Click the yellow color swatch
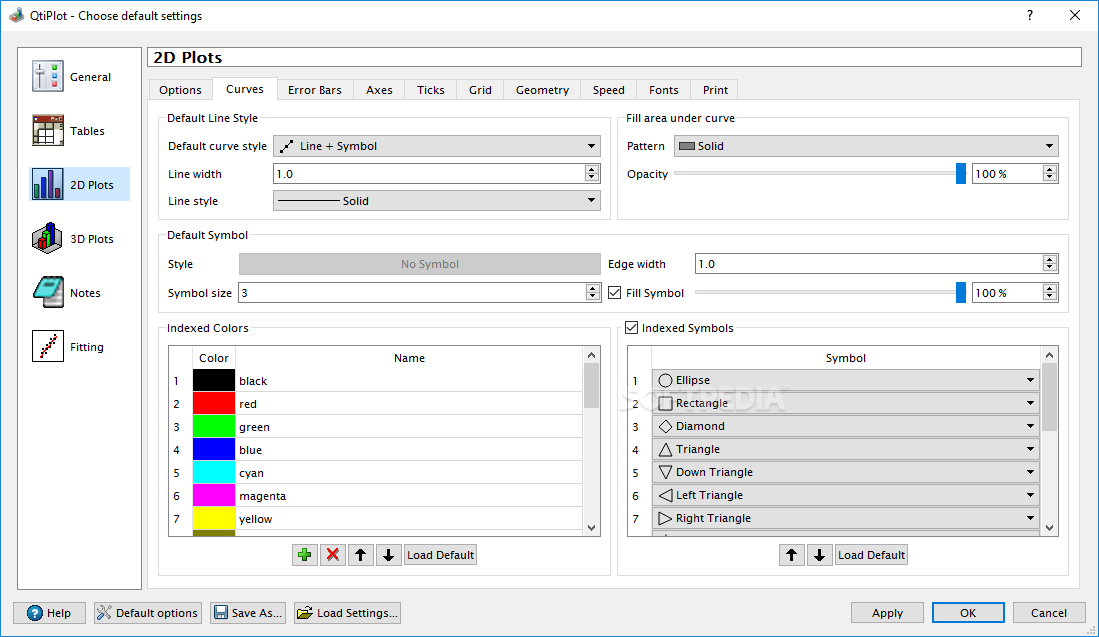Viewport: 1099px width, 637px height. coord(214,519)
